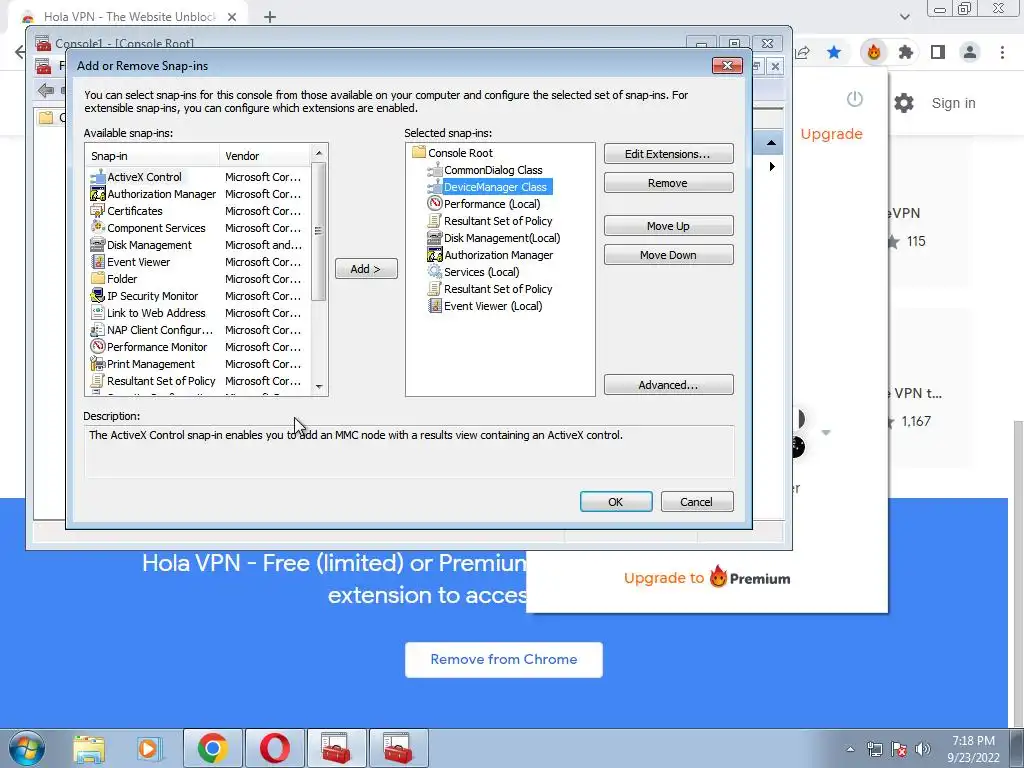
Task: Click the Event Viewer (Local) icon
Action: pos(434,306)
